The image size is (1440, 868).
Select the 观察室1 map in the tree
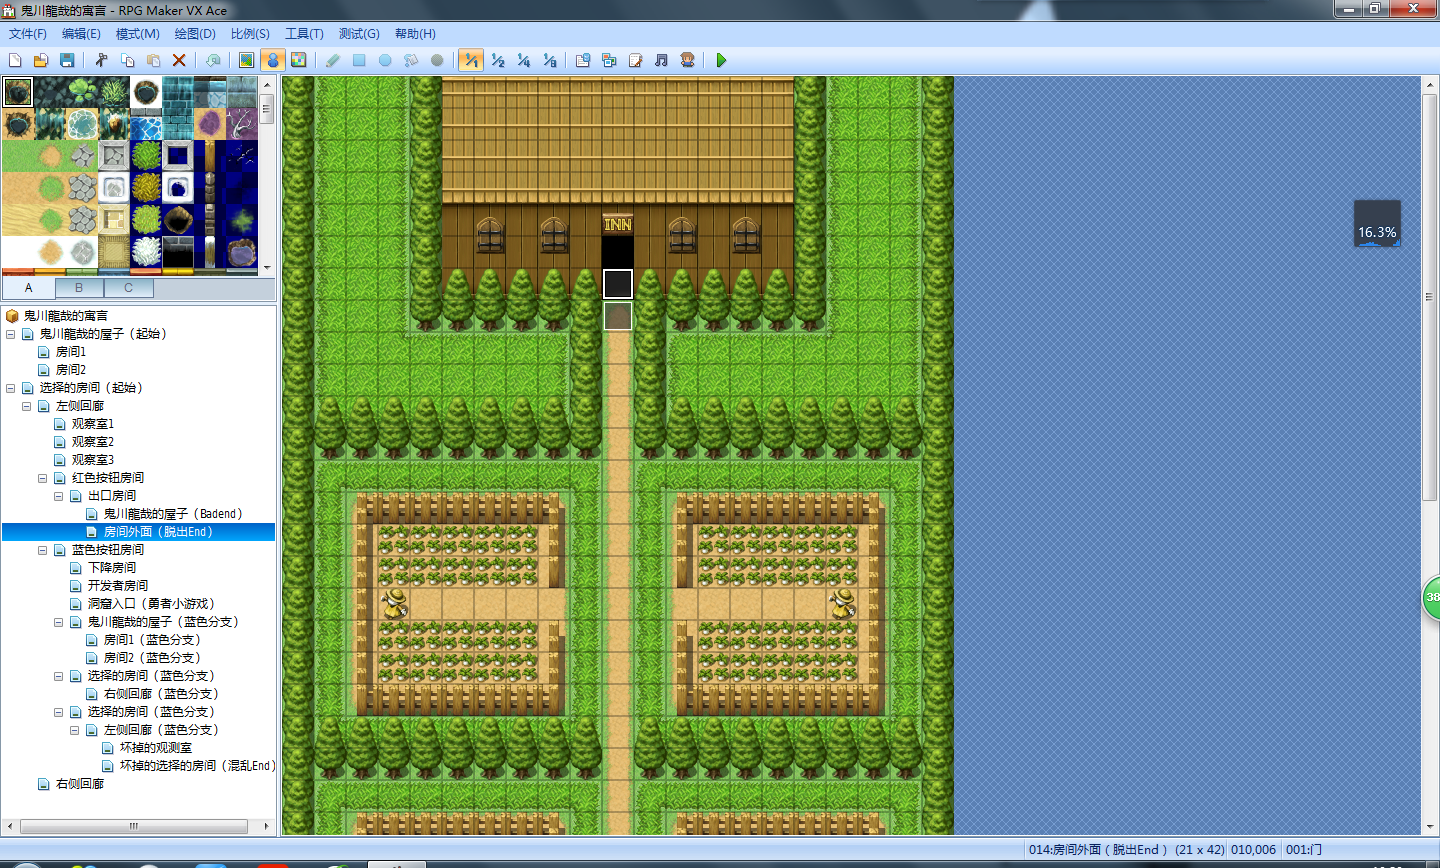[92, 424]
